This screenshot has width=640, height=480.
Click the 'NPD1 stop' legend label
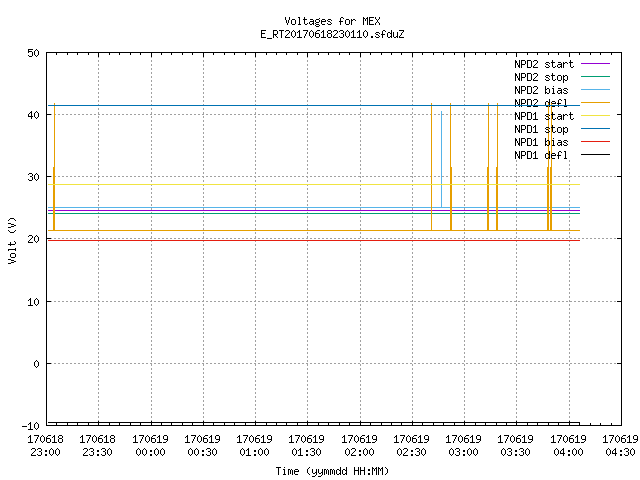(541, 129)
